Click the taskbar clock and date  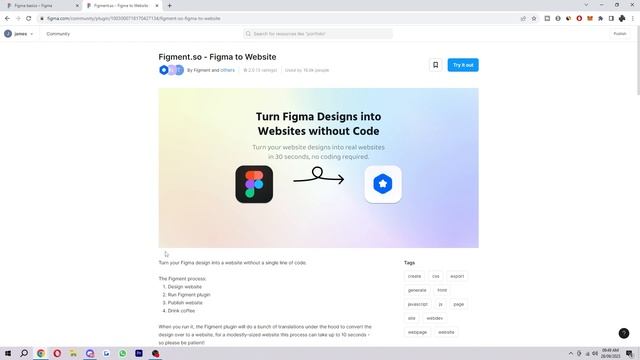click(x=611, y=353)
